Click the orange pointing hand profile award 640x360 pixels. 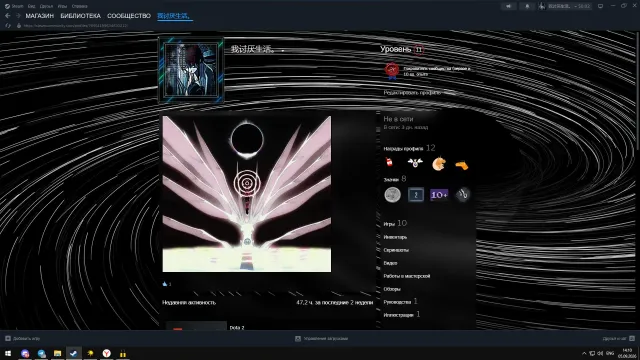coord(462,165)
